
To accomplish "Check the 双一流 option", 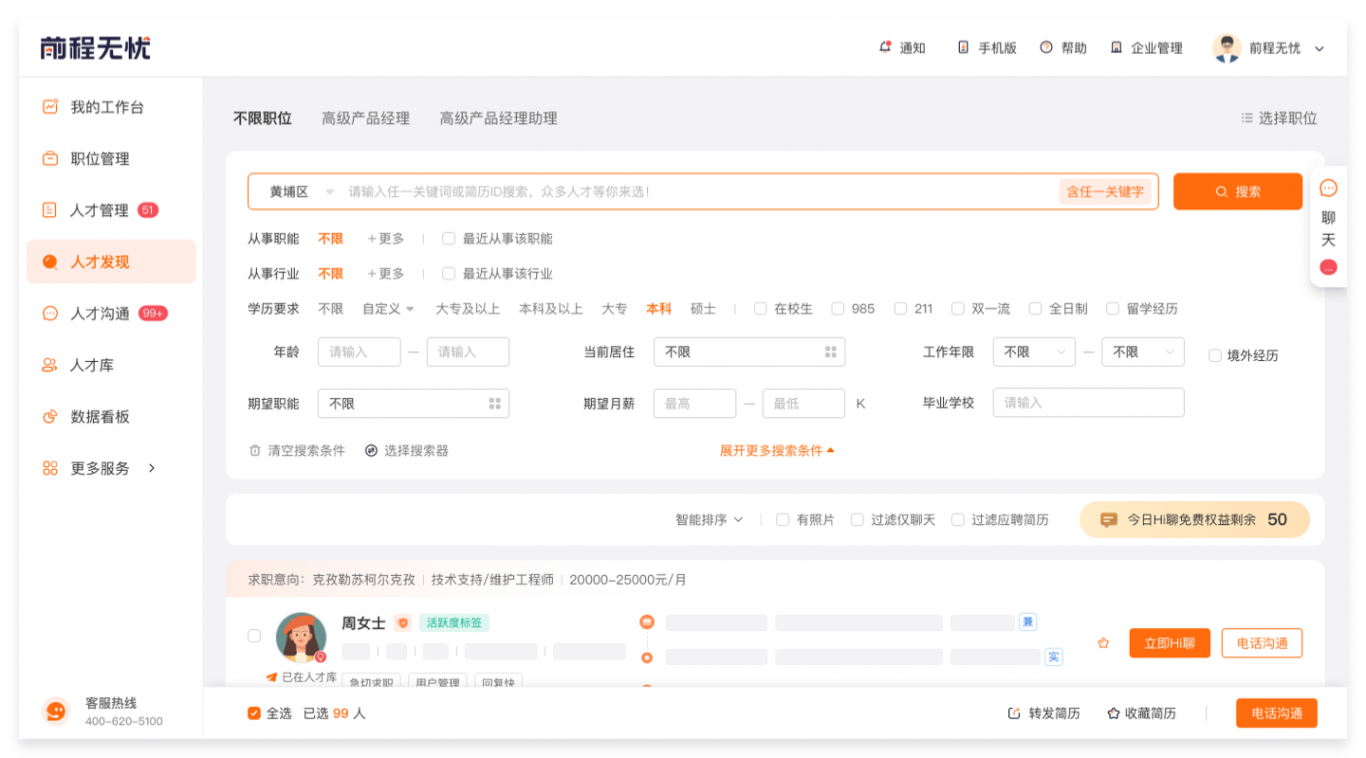I will (x=957, y=309).
